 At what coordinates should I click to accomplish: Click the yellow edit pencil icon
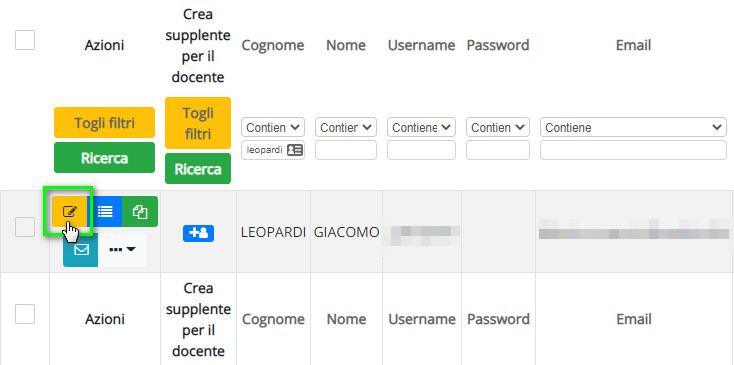69,212
